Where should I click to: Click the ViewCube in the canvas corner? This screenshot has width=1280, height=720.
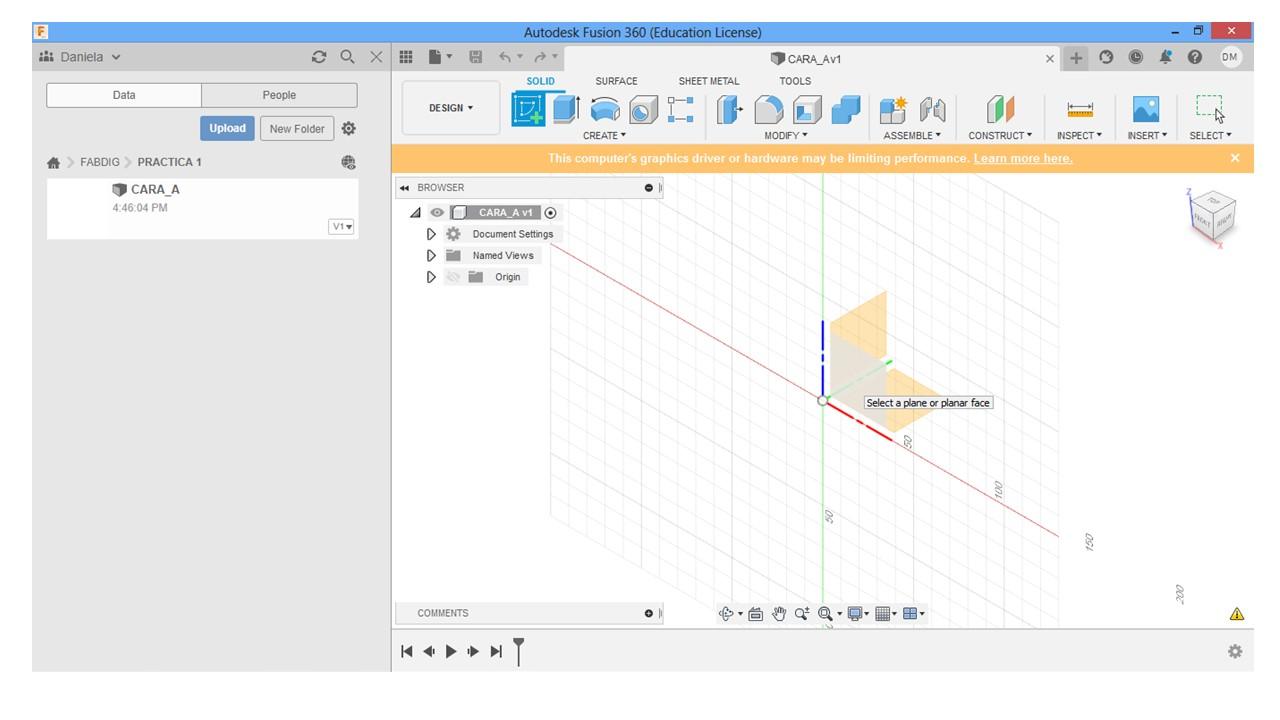1213,216
